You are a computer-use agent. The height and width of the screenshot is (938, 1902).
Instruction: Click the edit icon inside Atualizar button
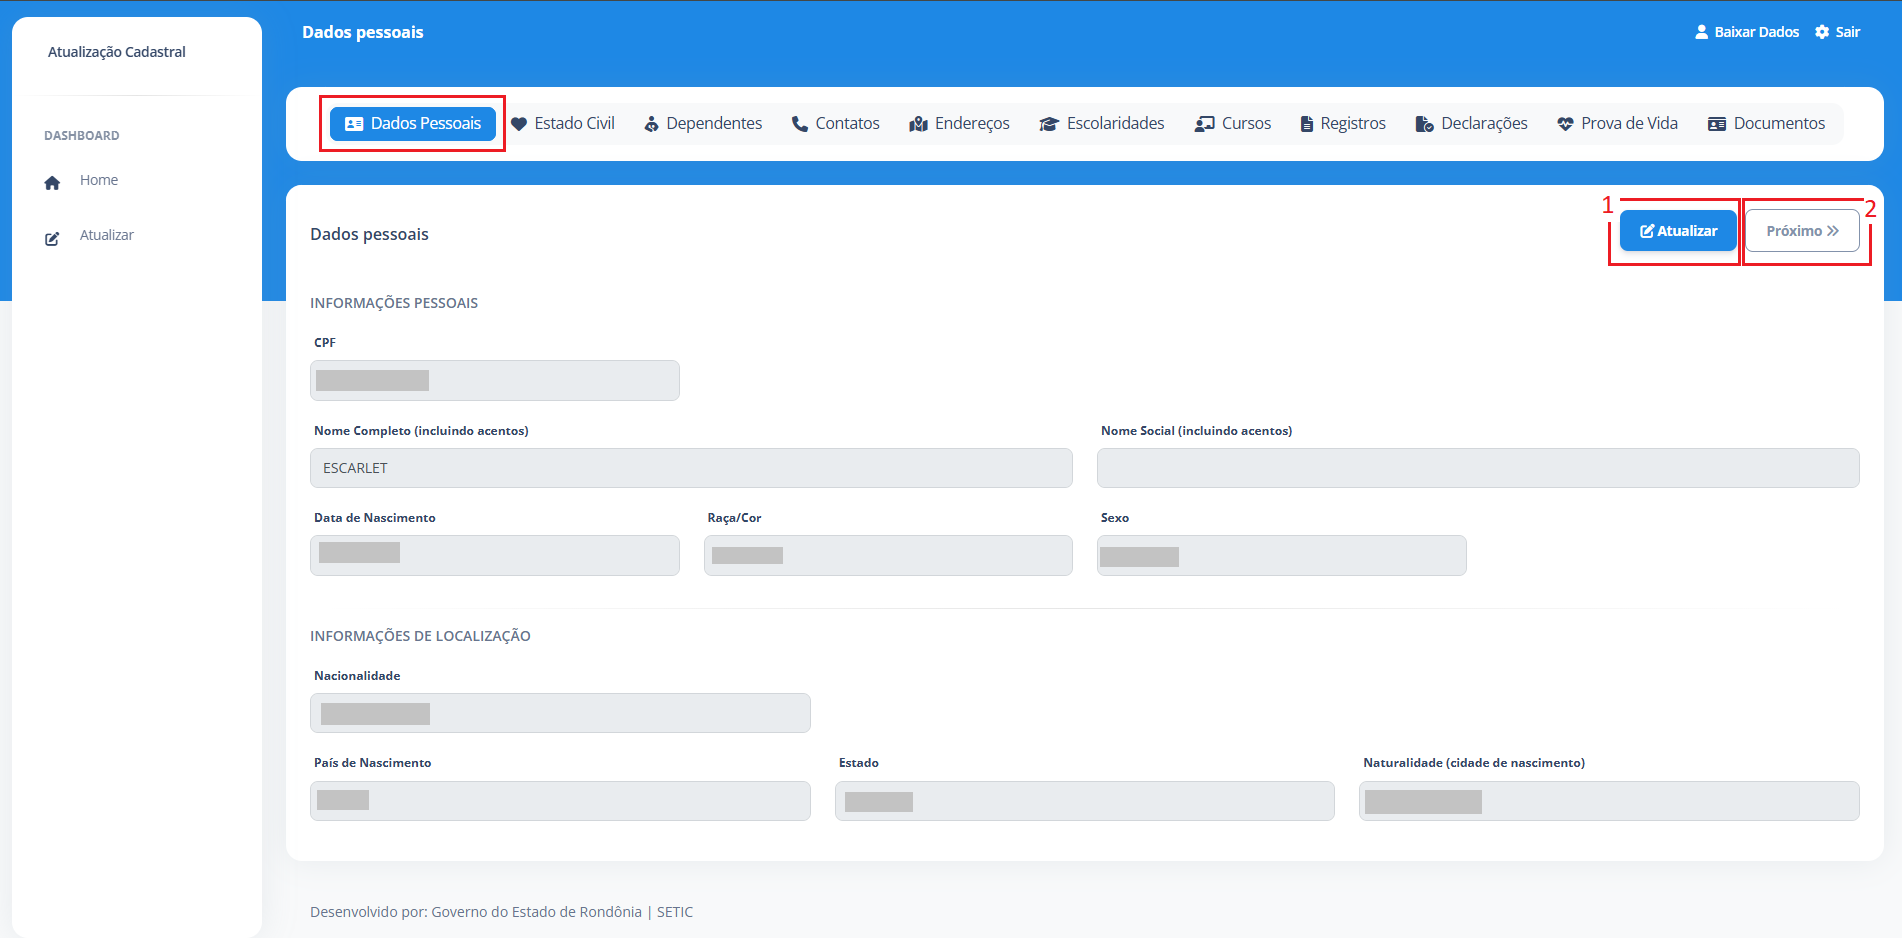(x=1647, y=231)
